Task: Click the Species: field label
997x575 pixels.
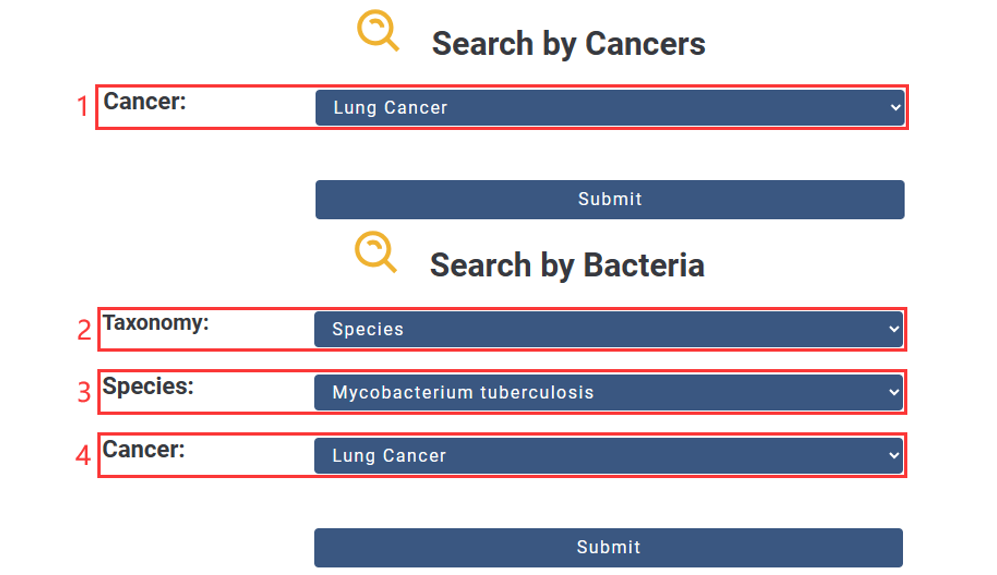Action: point(148,387)
